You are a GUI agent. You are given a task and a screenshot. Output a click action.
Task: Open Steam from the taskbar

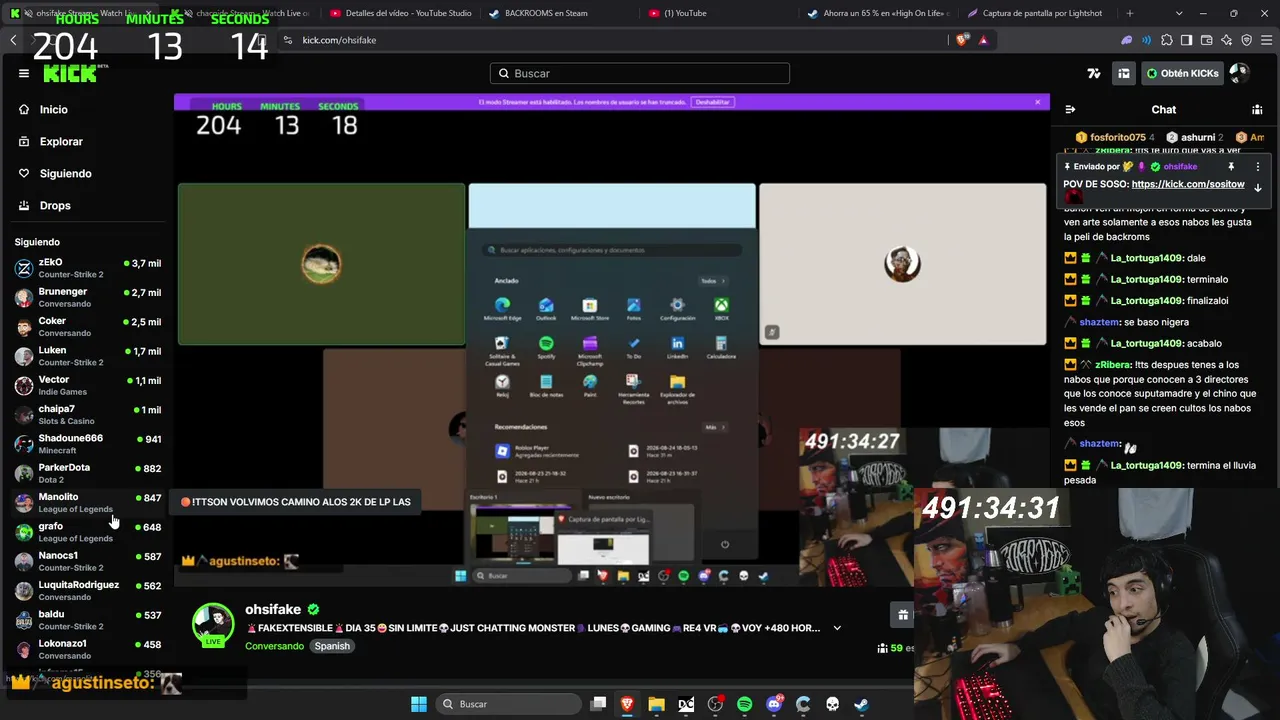(861, 704)
